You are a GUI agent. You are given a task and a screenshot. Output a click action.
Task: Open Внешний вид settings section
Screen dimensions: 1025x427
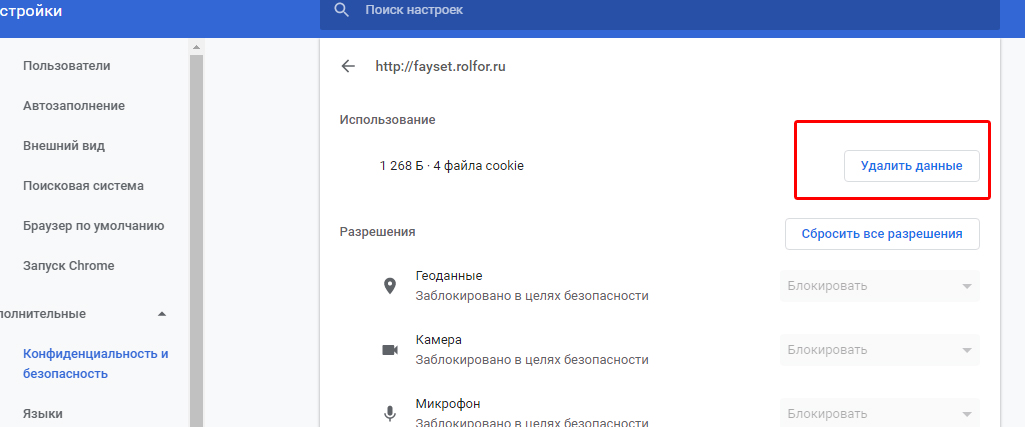pyautogui.click(x=64, y=146)
